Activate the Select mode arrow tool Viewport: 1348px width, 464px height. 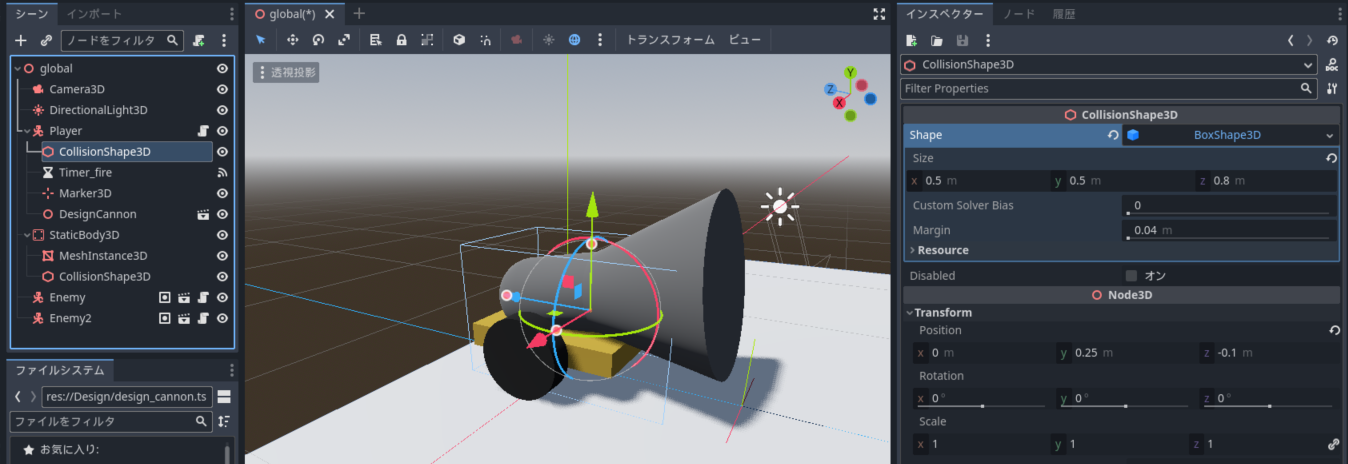point(261,40)
